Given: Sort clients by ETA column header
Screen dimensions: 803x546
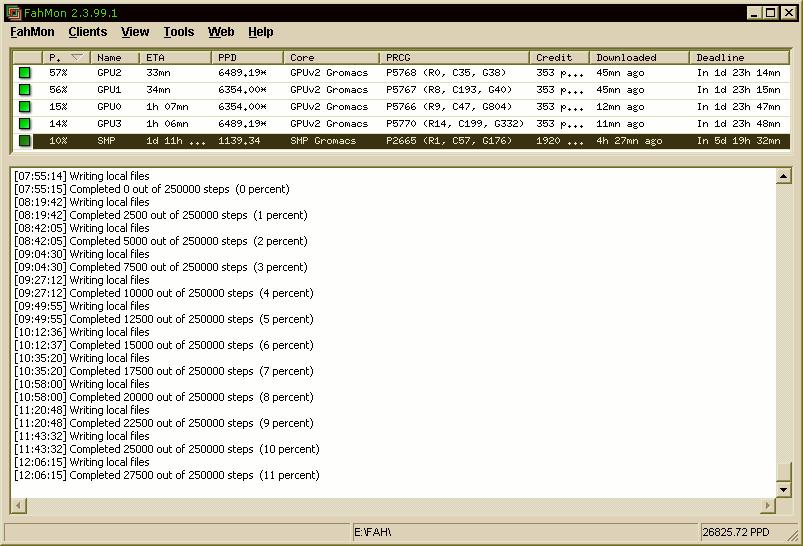Looking at the screenshot, I should coord(175,57).
